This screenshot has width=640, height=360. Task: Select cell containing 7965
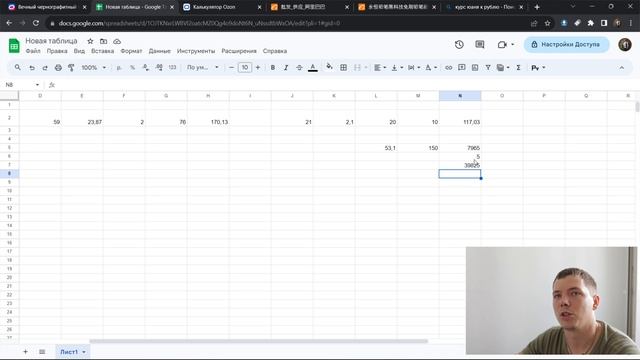pos(460,148)
